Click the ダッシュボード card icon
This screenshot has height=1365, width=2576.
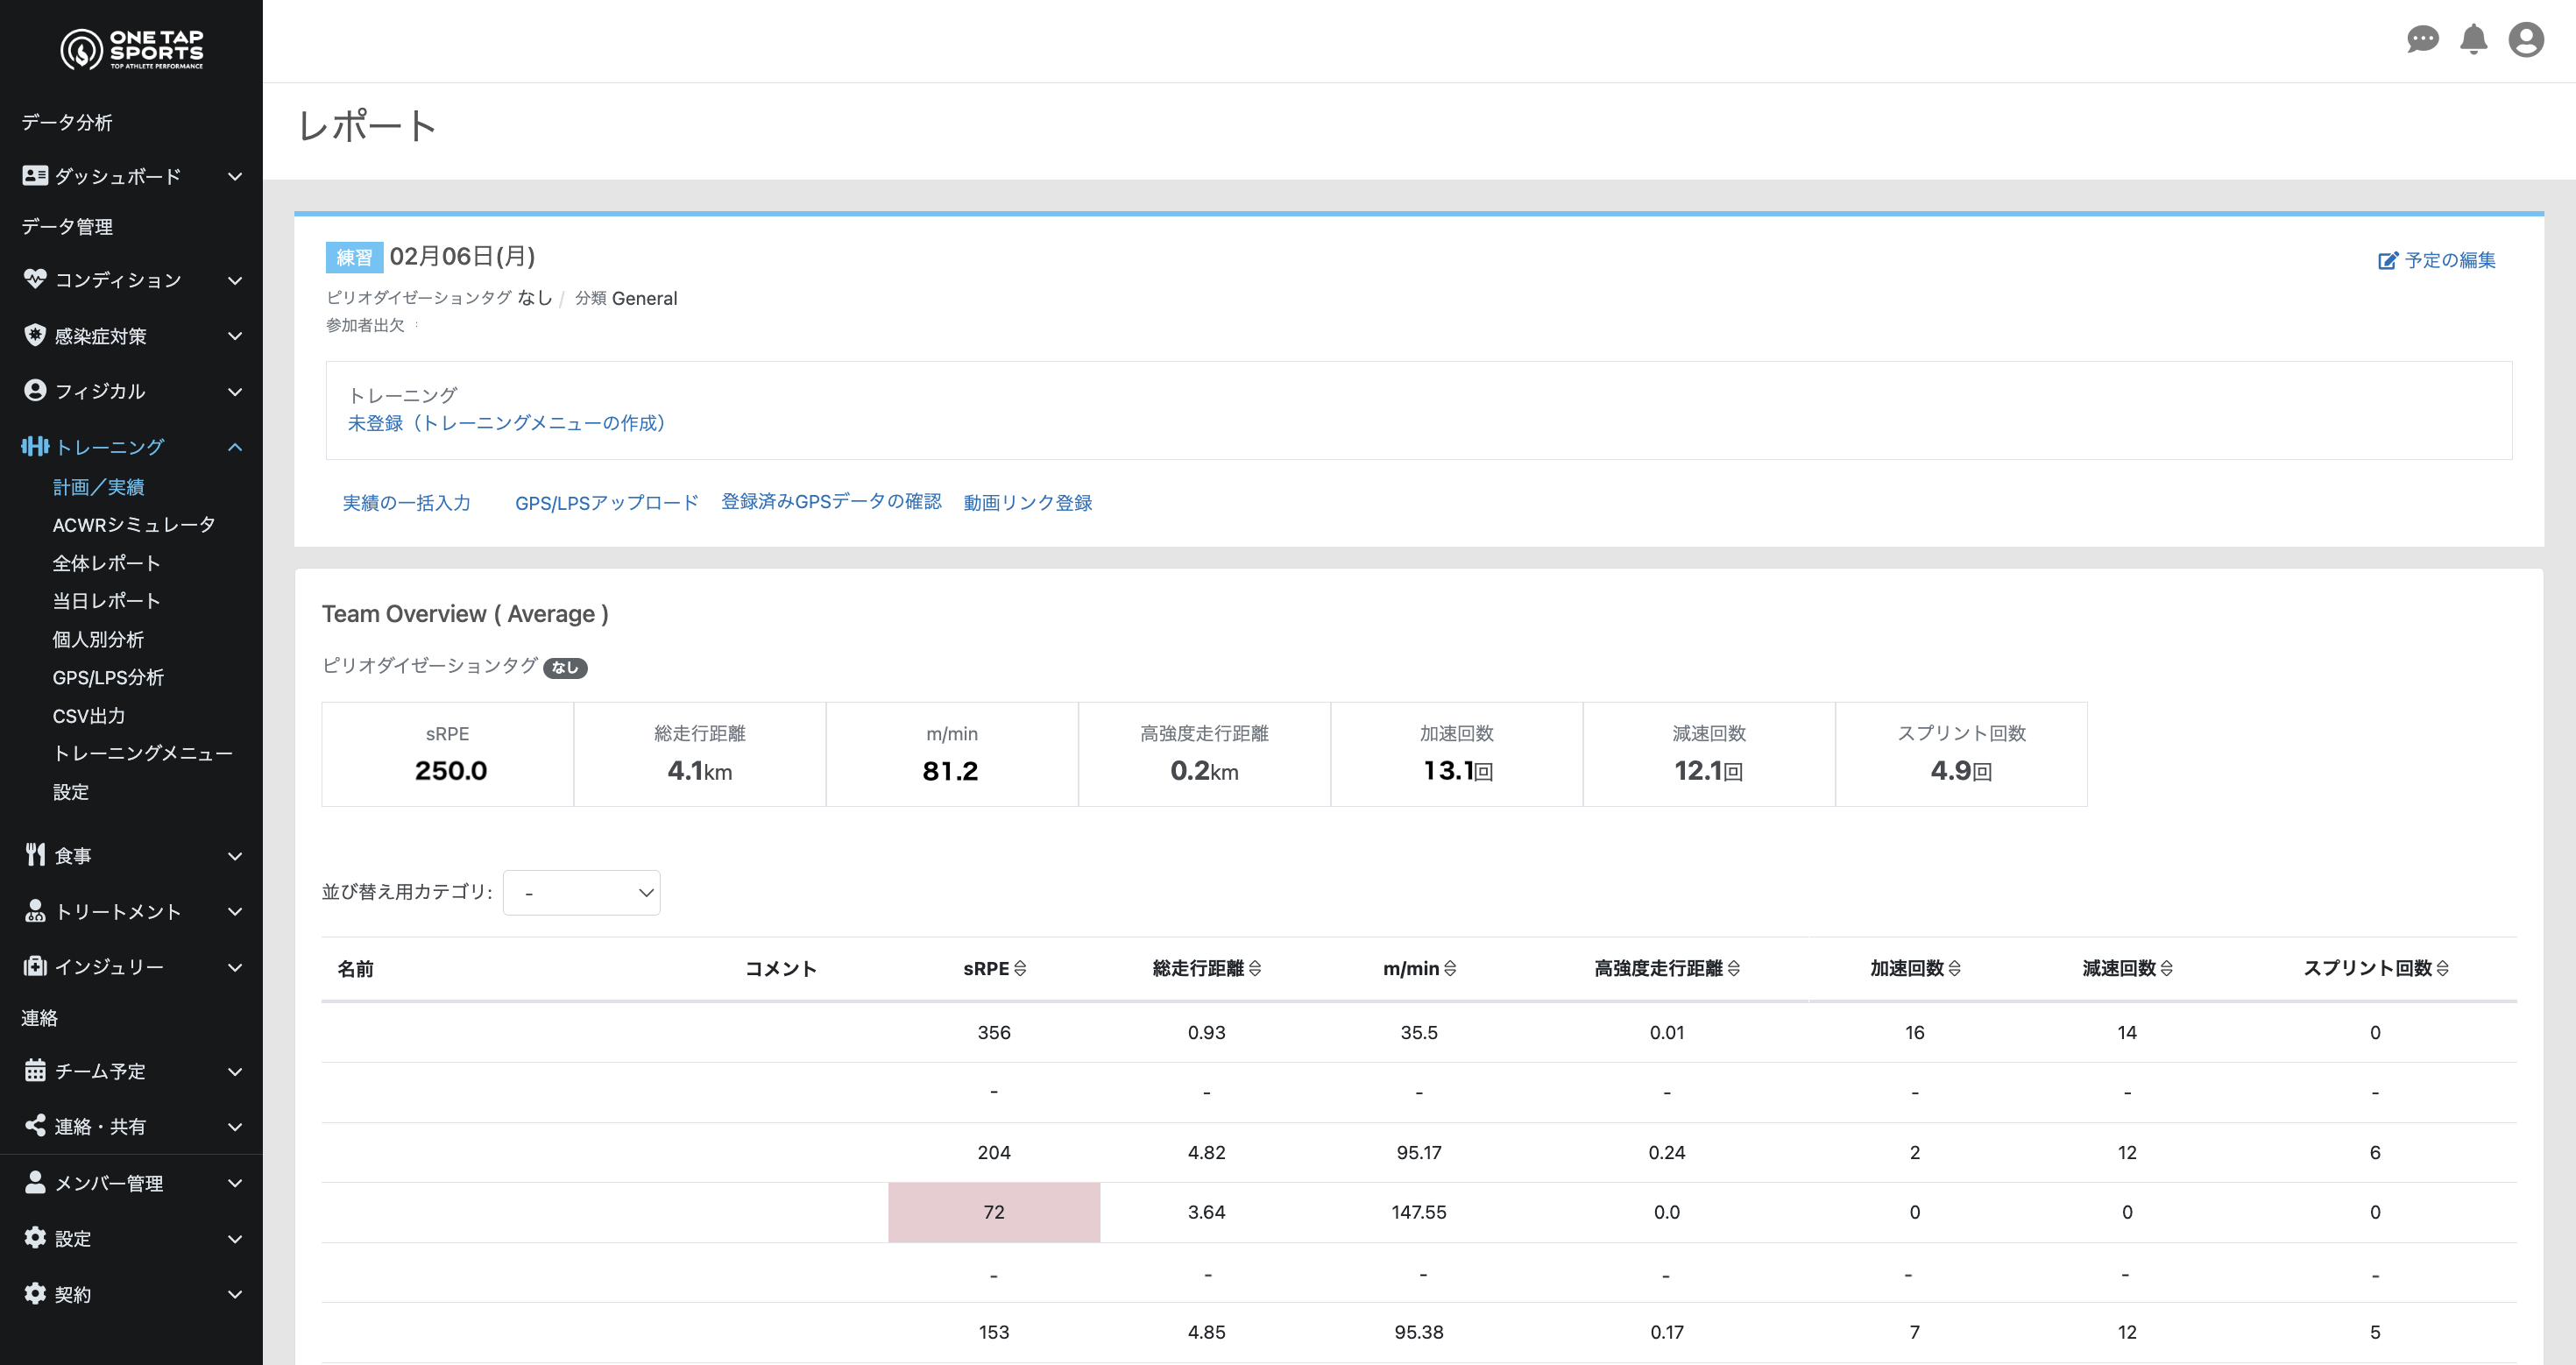pyautogui.click(x=35, y=176)
